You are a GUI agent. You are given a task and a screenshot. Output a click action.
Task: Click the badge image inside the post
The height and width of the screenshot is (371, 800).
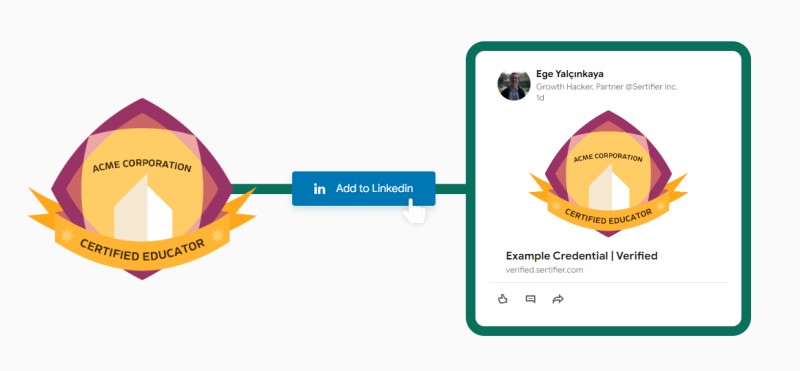point(608,174)
